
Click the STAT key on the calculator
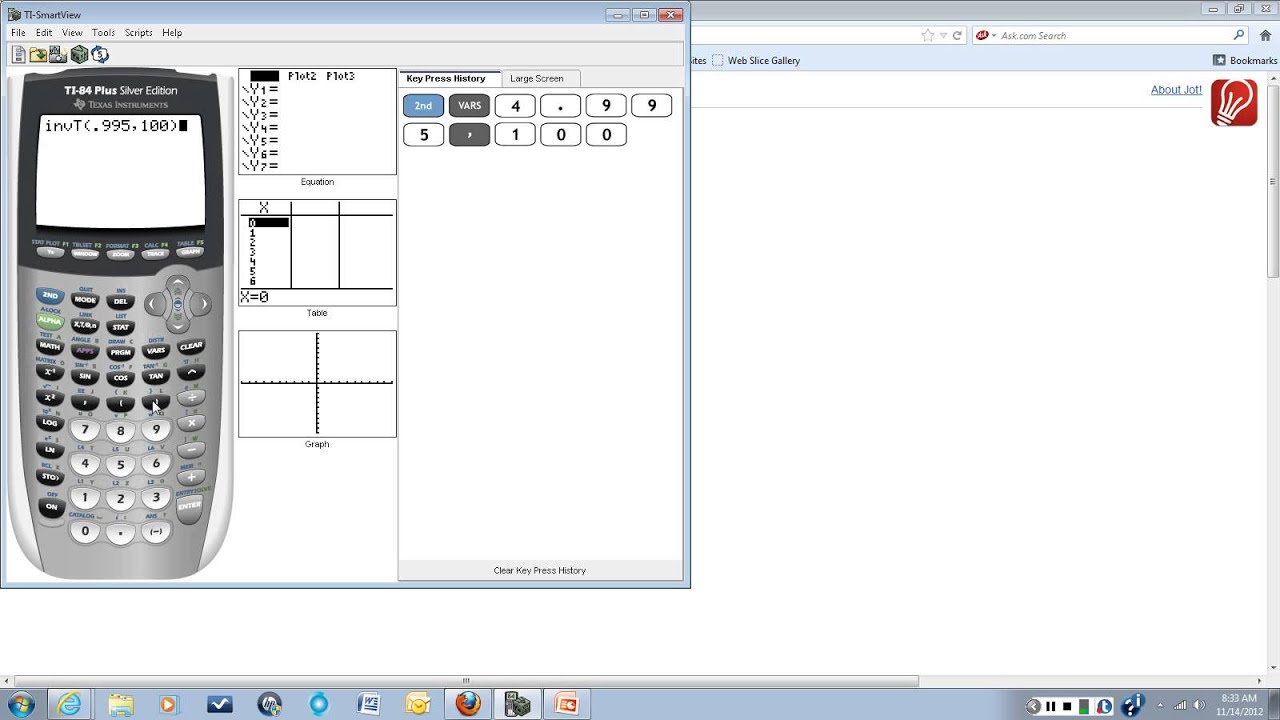121,327
